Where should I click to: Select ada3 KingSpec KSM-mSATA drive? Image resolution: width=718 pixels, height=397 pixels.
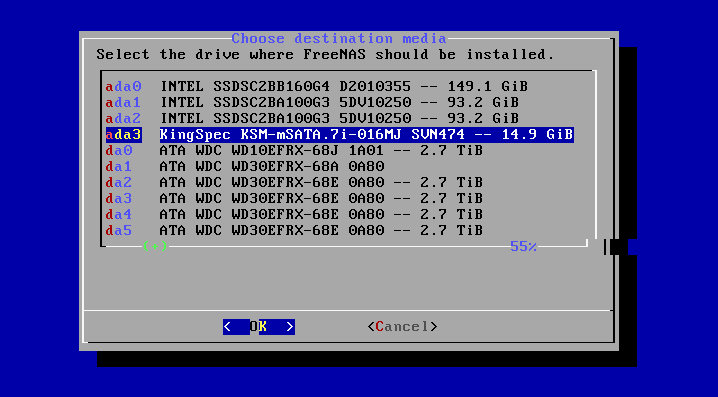coord(339,135)
